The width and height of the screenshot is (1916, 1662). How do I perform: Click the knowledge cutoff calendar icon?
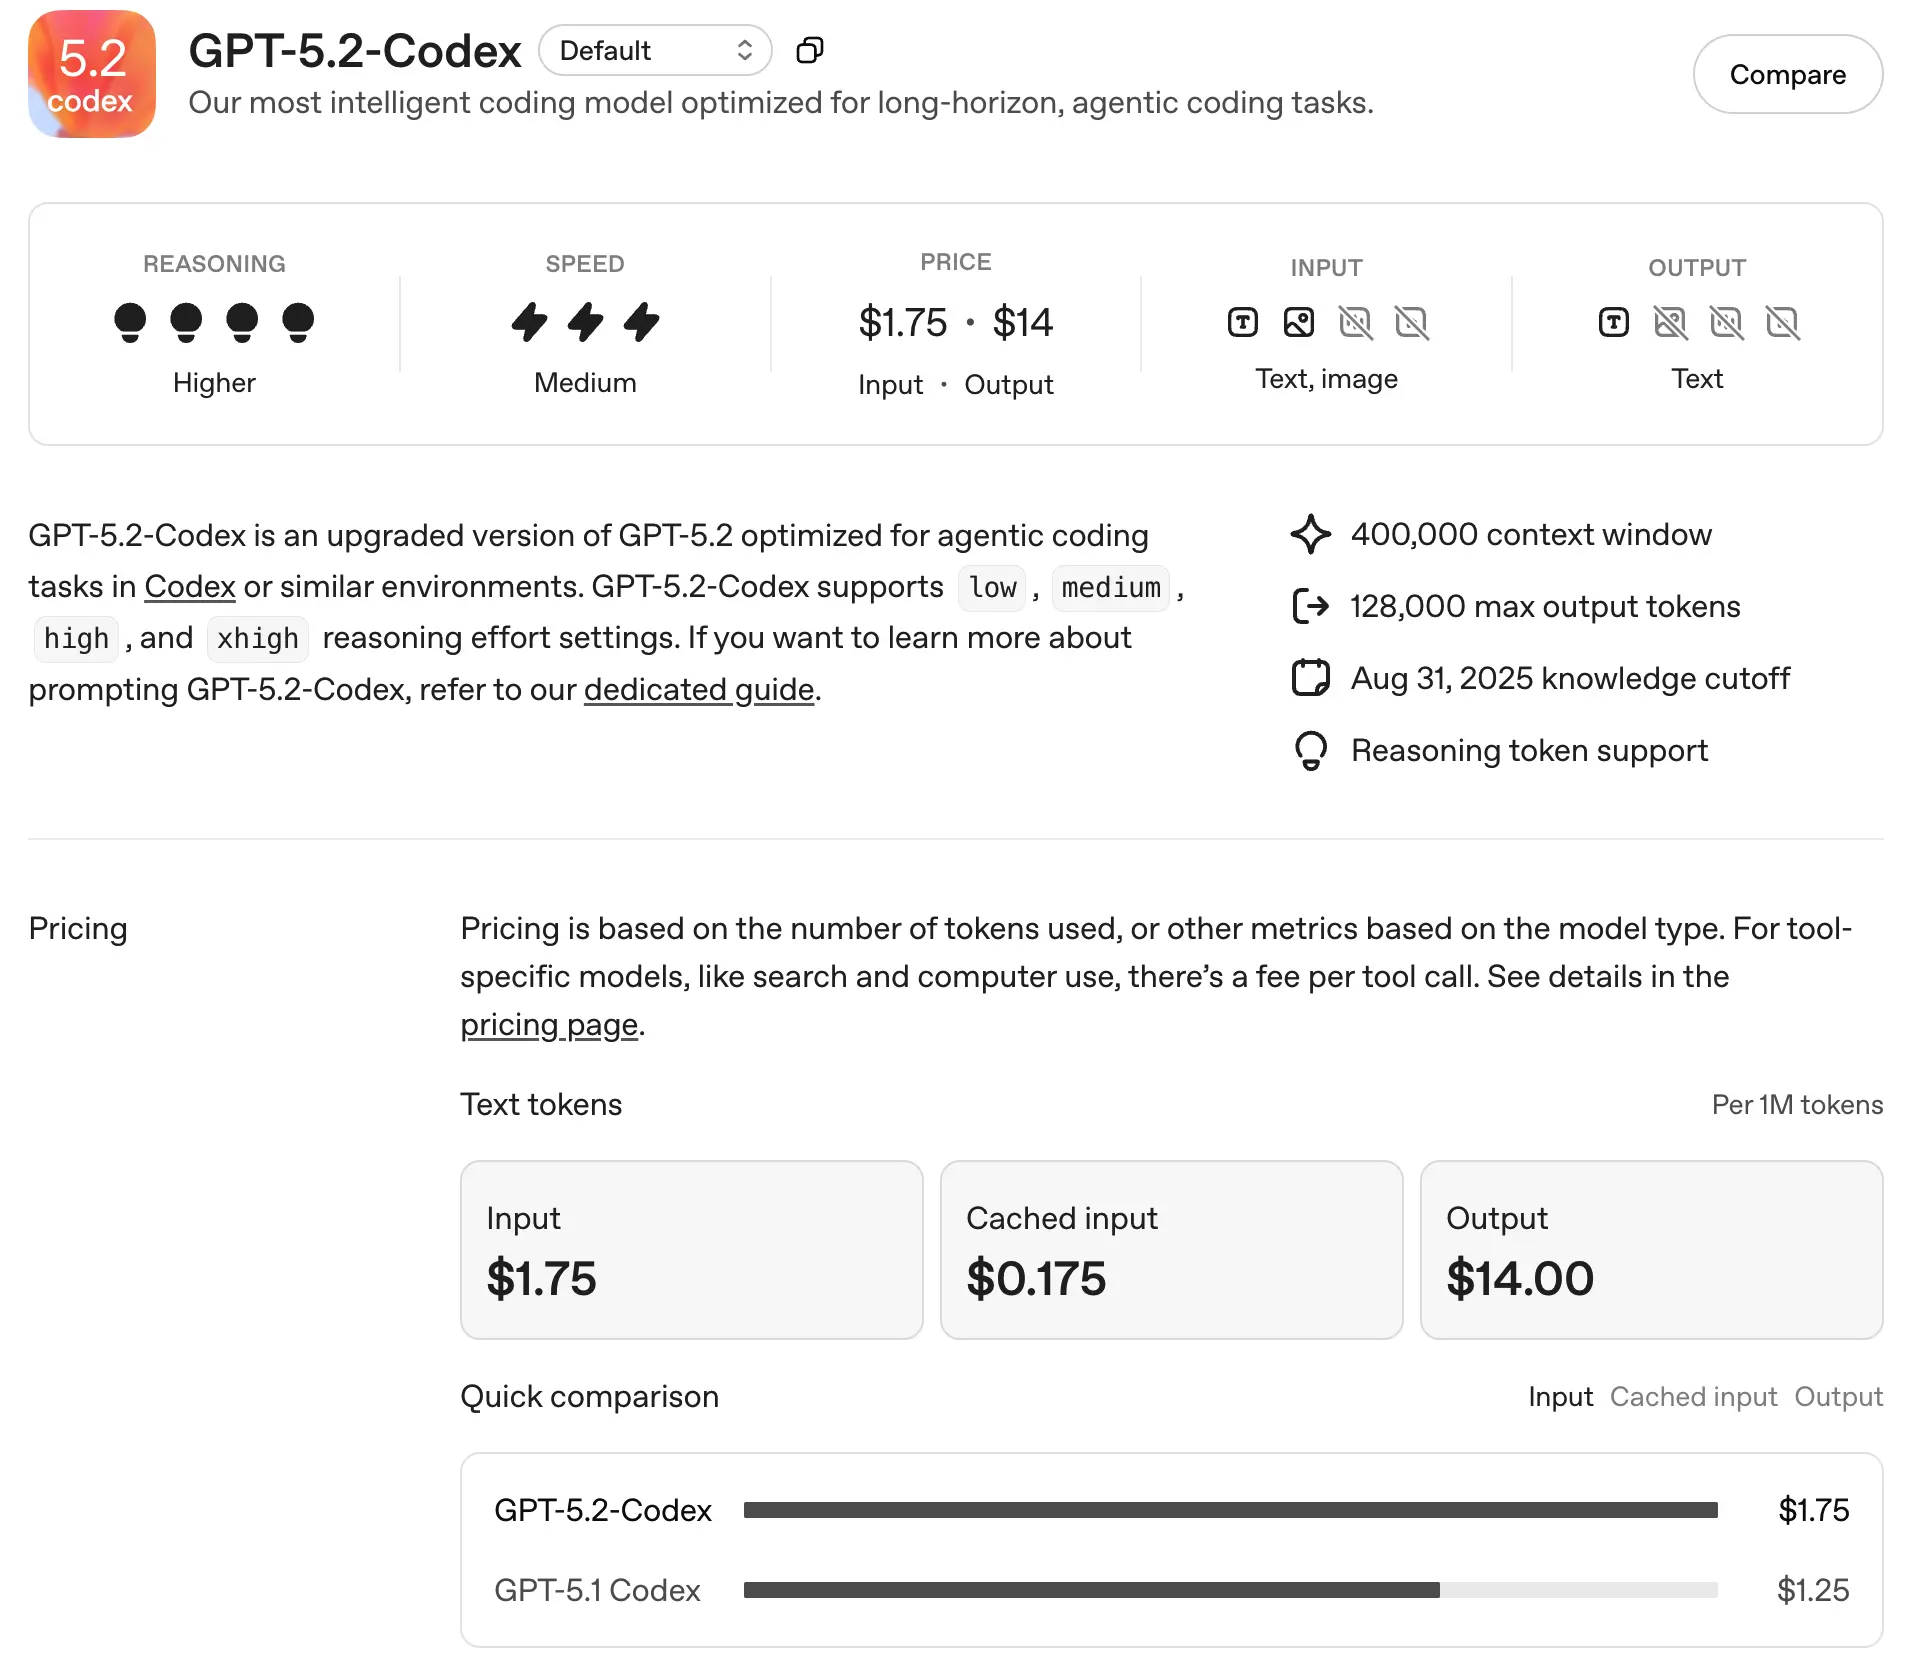[1310, 678]
